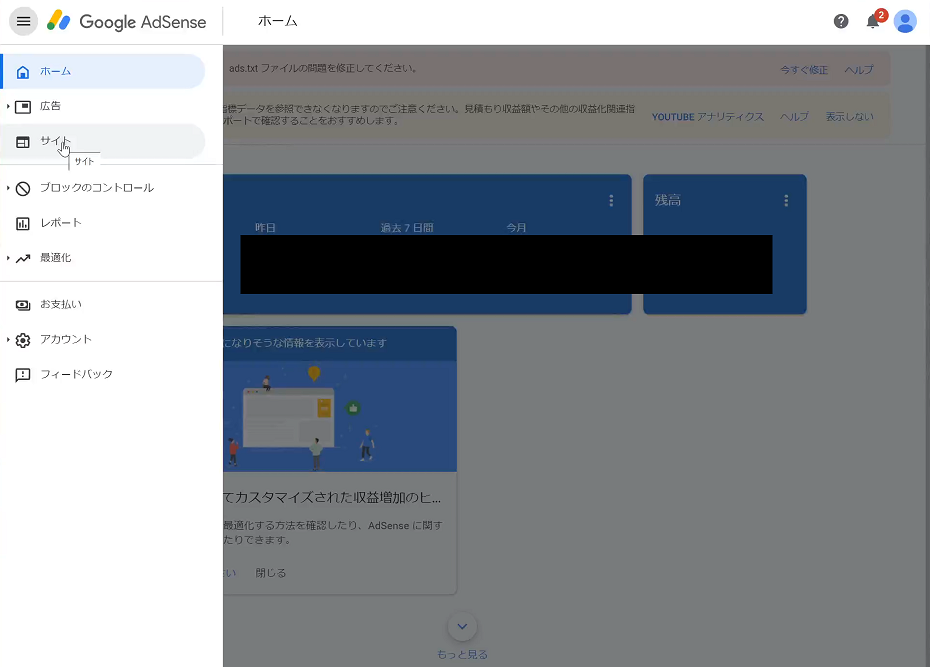Open the 残高 card three-dot menu
This screenshot has height=667, width=930.
pyautogui.click(x=786, y=200)
